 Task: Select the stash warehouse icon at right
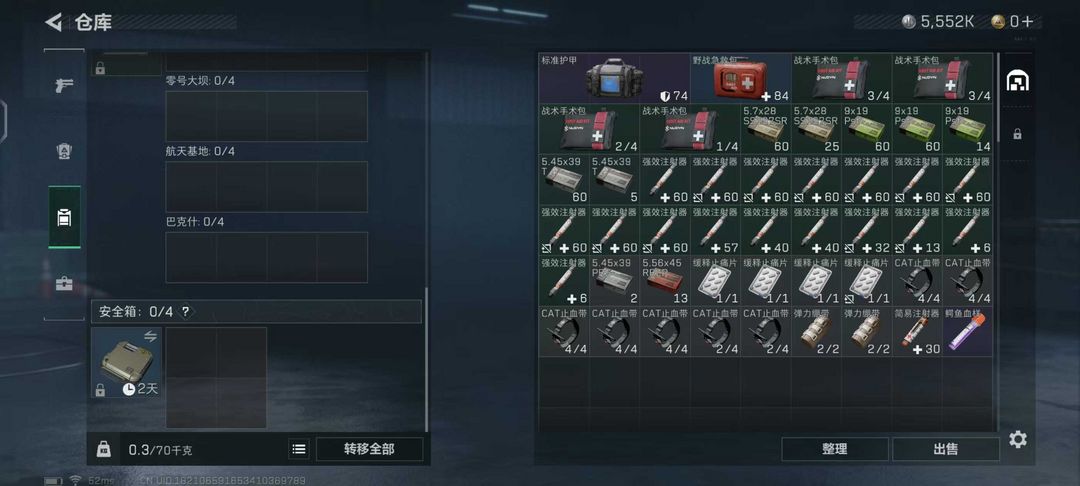pyautogui.click(x=1017, y=81)
